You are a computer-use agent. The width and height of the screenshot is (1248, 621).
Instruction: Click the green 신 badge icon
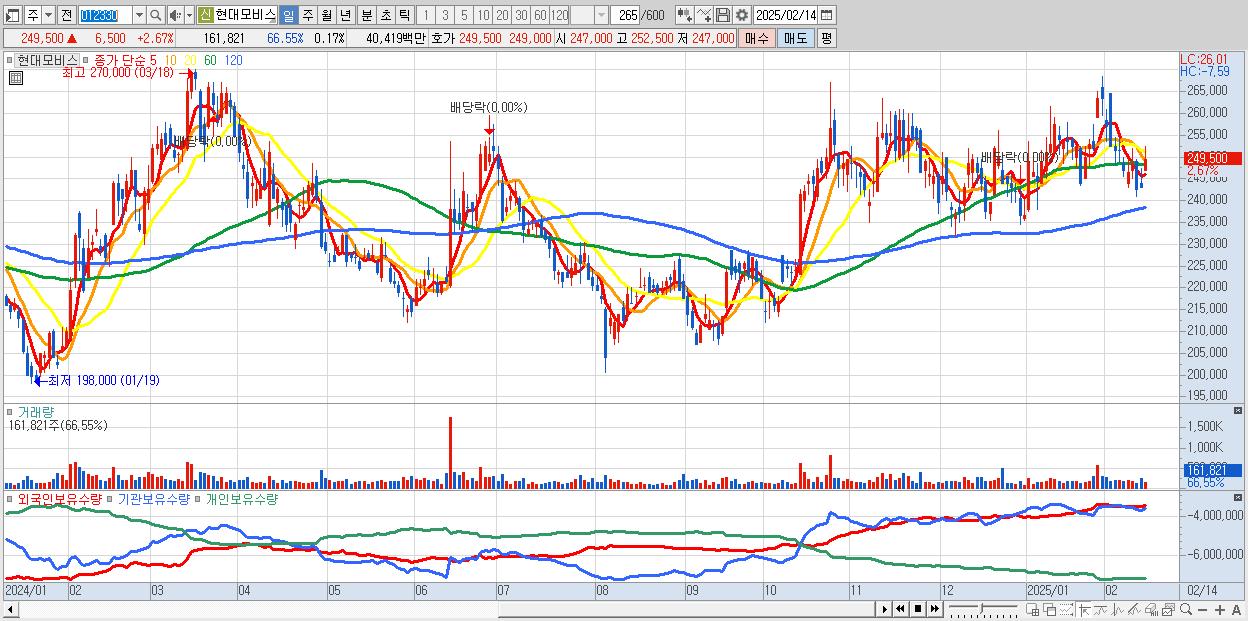204,16
